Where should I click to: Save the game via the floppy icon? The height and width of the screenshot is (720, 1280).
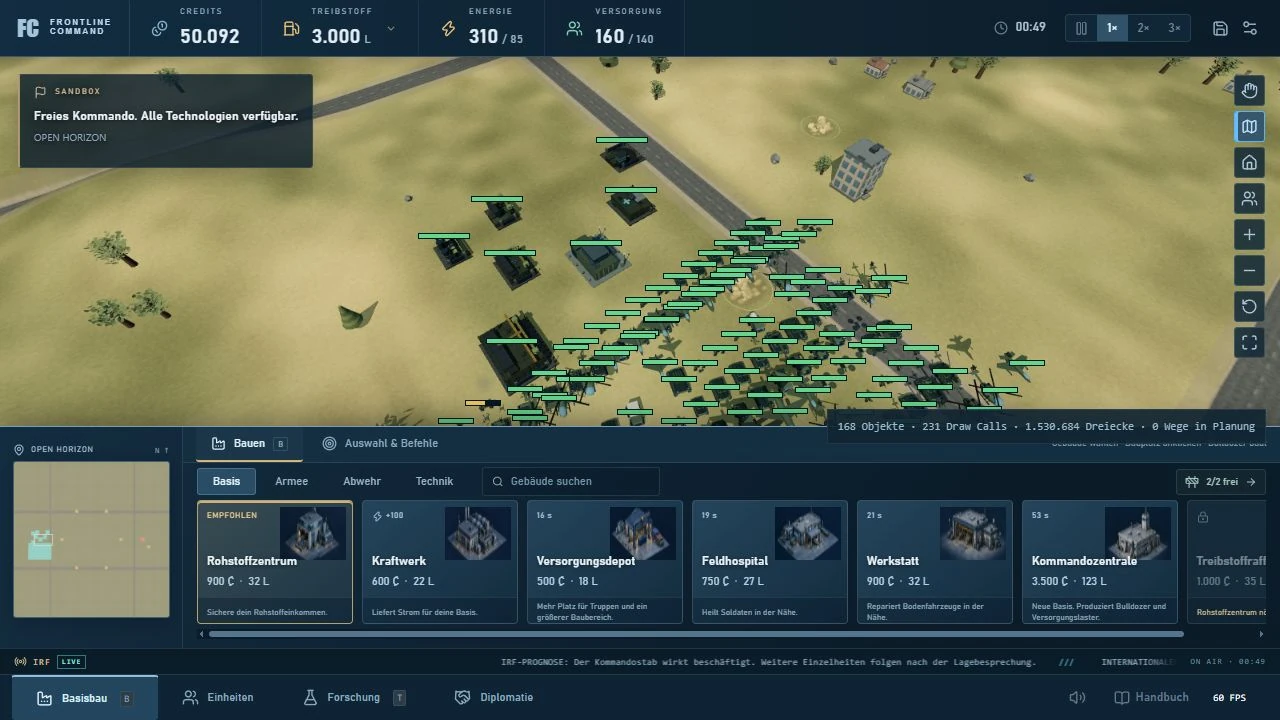point(1220,28)
